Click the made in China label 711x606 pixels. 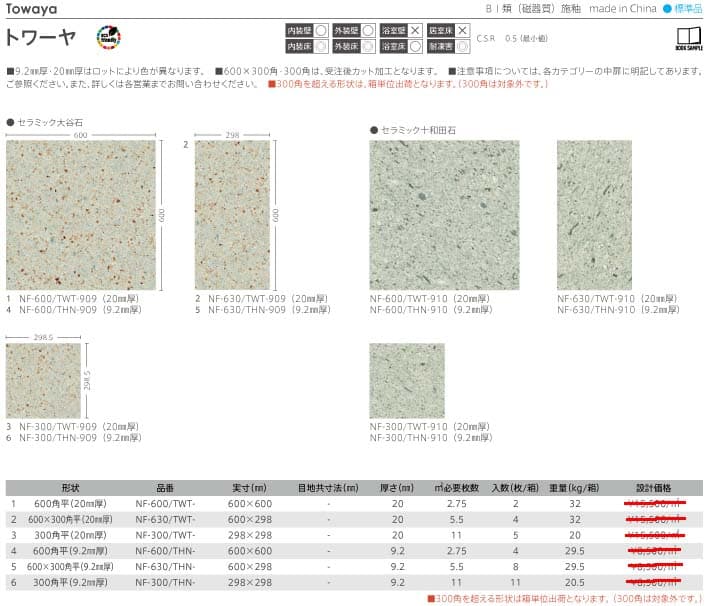623,9
